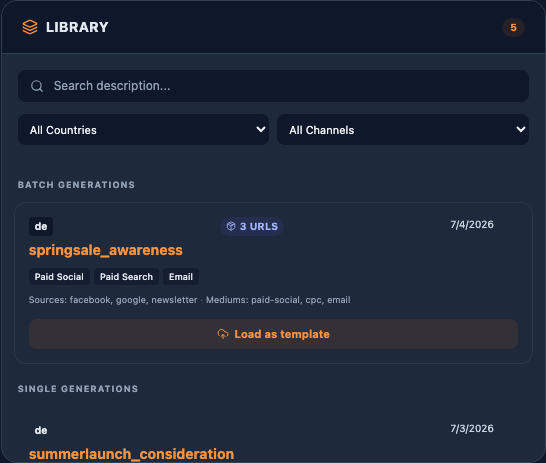
Task: Open the All Channels dropdown
Action: [x=403, y=130]
